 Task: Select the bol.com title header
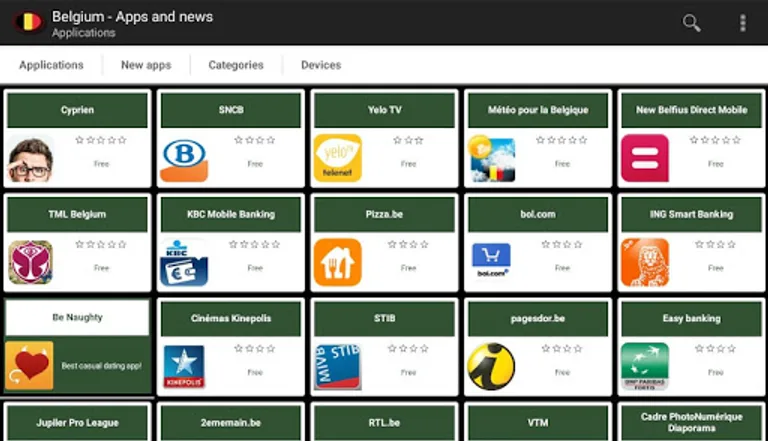[x=538, y=214]
